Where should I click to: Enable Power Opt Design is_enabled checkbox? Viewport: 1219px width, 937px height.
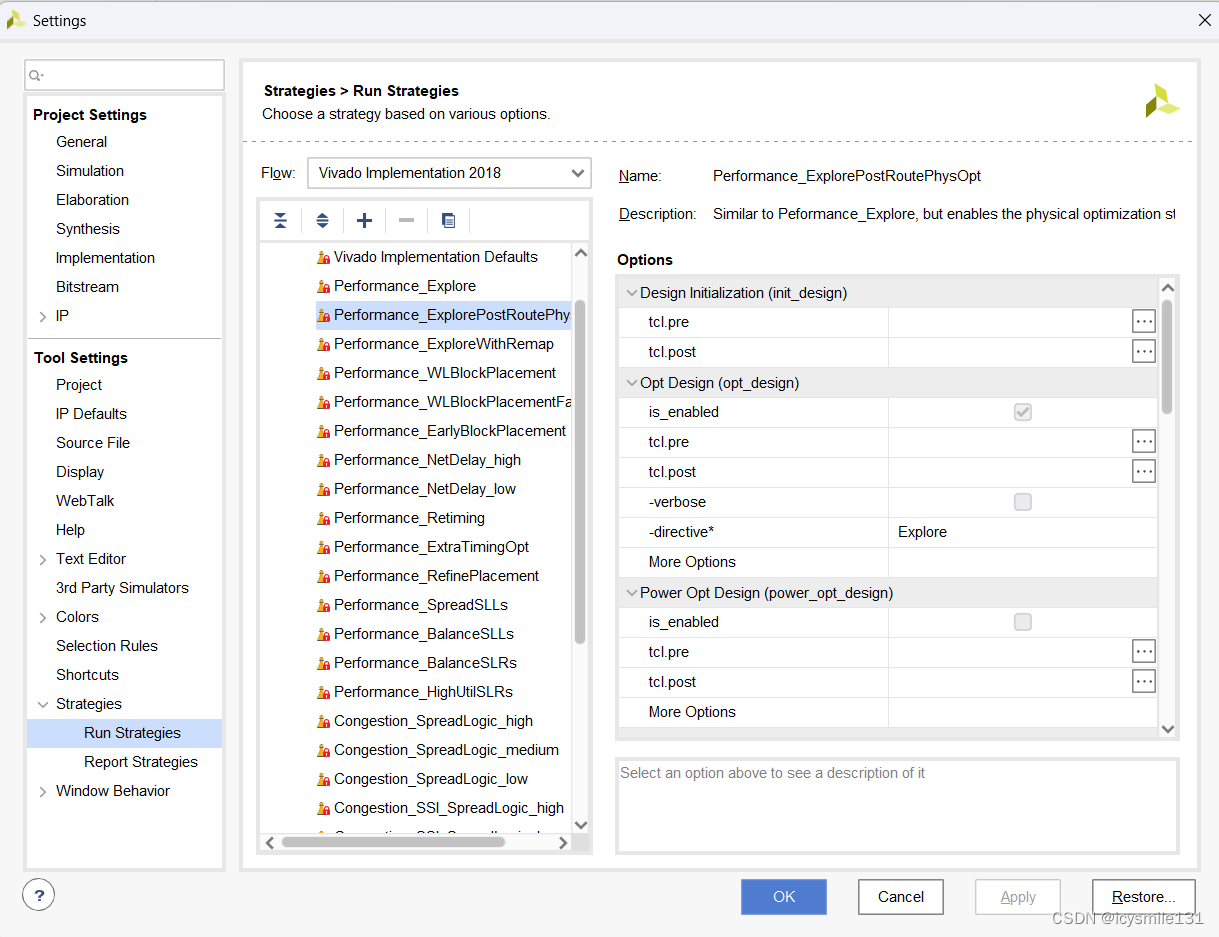(x=1022, y=622)
